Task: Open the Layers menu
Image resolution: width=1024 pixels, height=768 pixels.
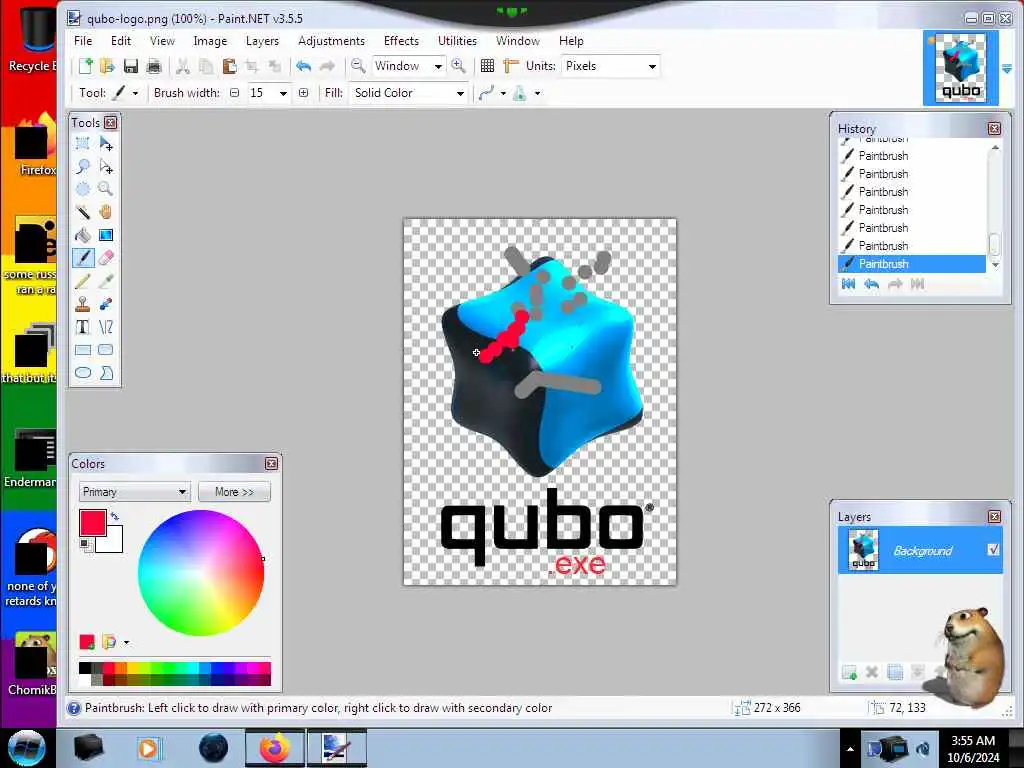Action: 263,40
